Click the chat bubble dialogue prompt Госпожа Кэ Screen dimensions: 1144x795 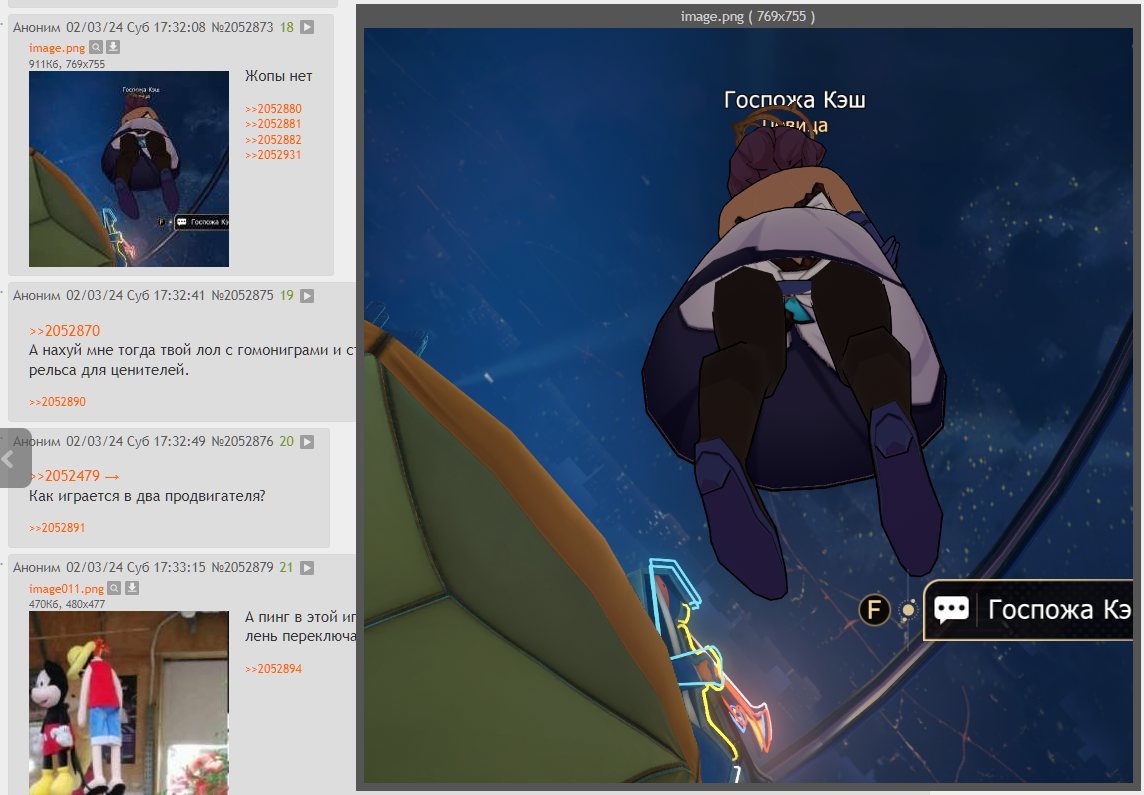coord(1029,610)
